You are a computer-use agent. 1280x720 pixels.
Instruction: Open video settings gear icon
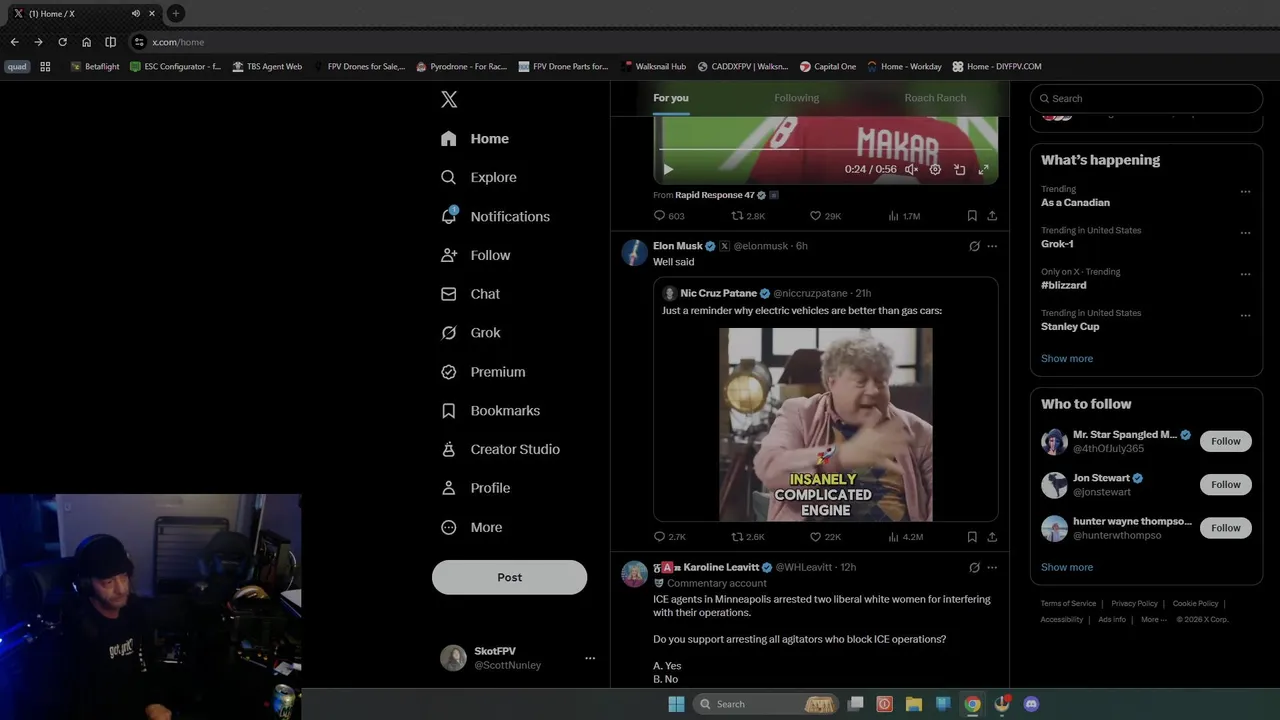click(935, 170)
